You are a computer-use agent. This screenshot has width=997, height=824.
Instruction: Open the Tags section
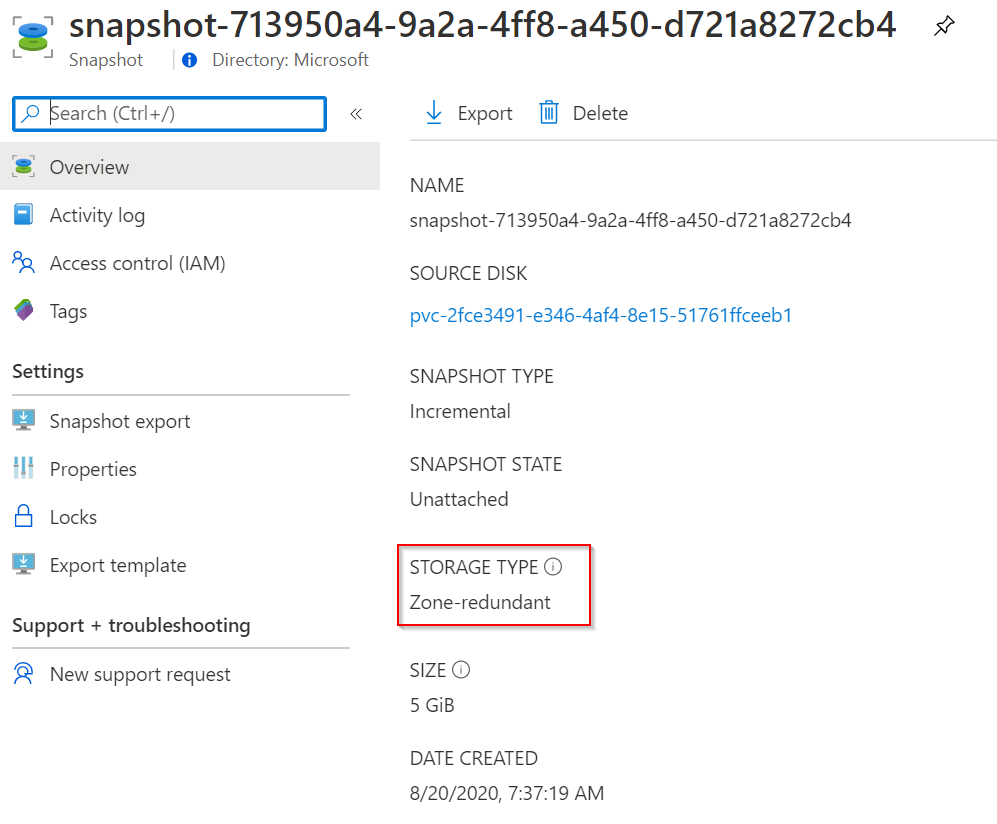[68, 311]
